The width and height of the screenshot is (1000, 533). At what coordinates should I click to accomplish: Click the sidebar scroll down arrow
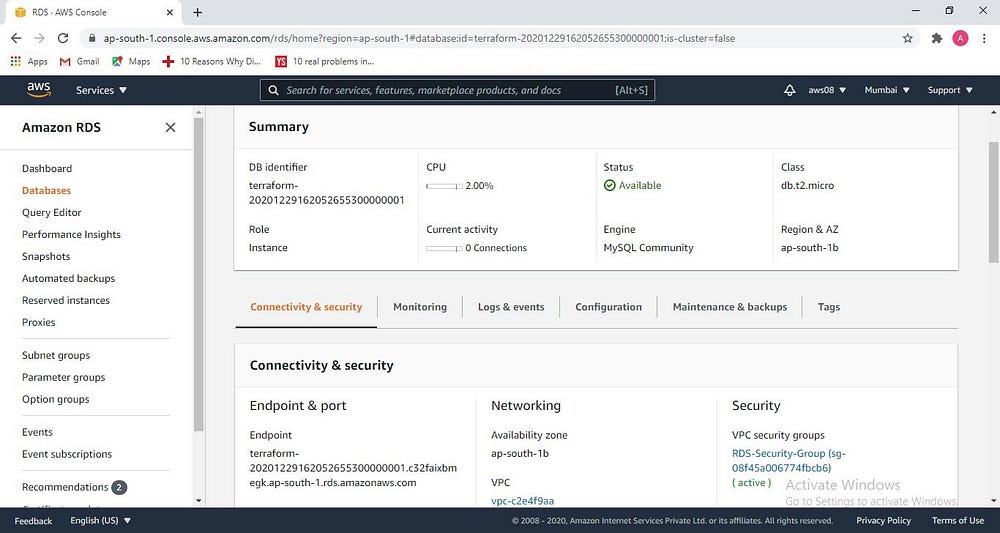198,501
